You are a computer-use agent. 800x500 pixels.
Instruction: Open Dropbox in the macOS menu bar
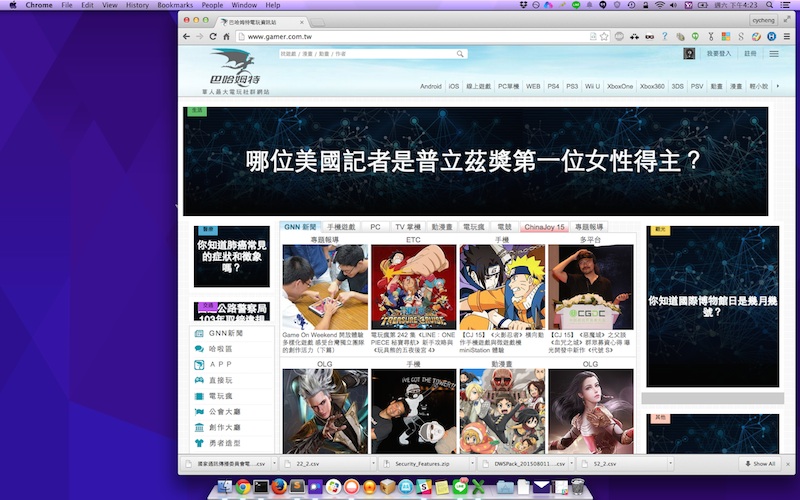(523, 5)
